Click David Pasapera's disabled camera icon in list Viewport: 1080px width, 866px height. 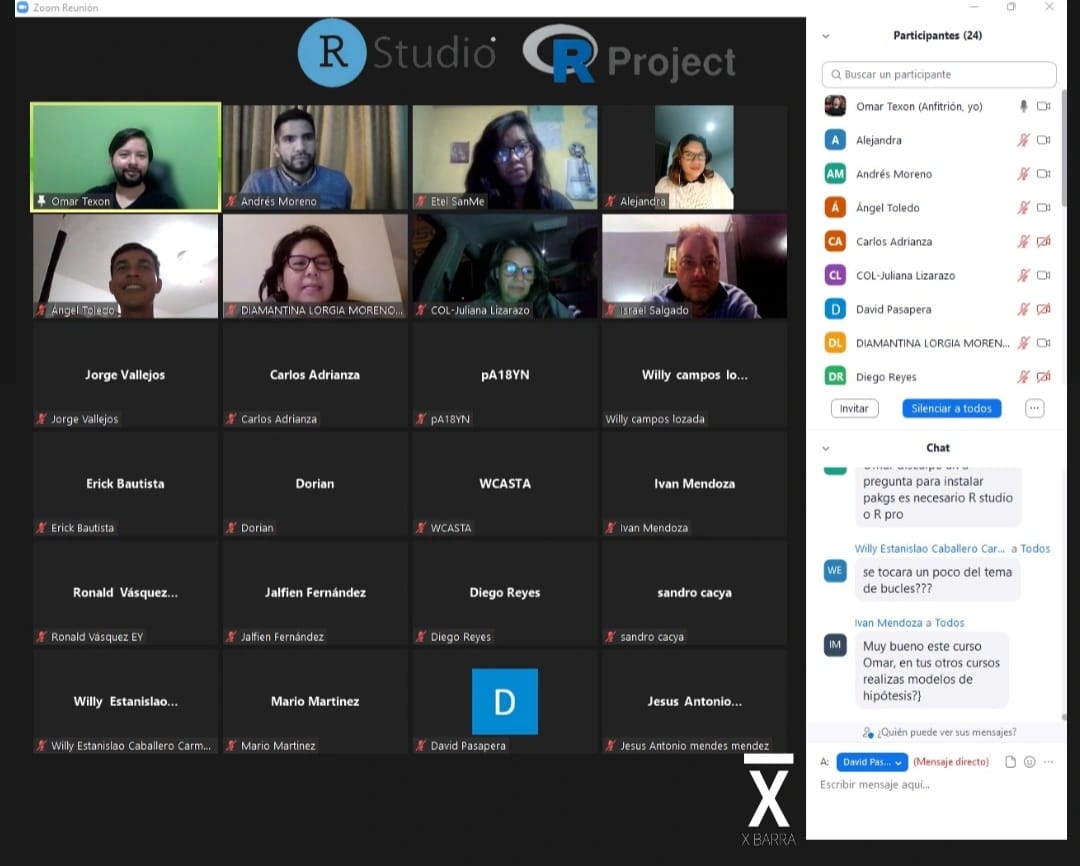(1043, 309)
